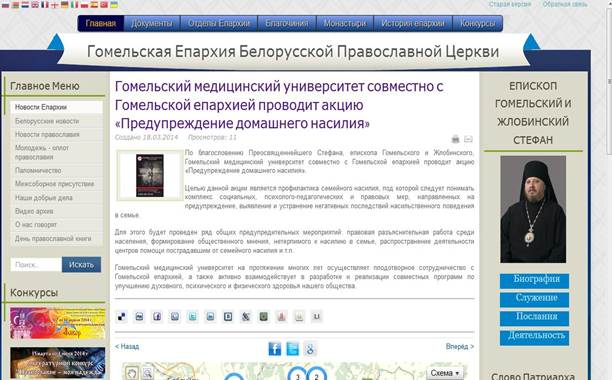Select the British flag language icon

pos(35,5)
